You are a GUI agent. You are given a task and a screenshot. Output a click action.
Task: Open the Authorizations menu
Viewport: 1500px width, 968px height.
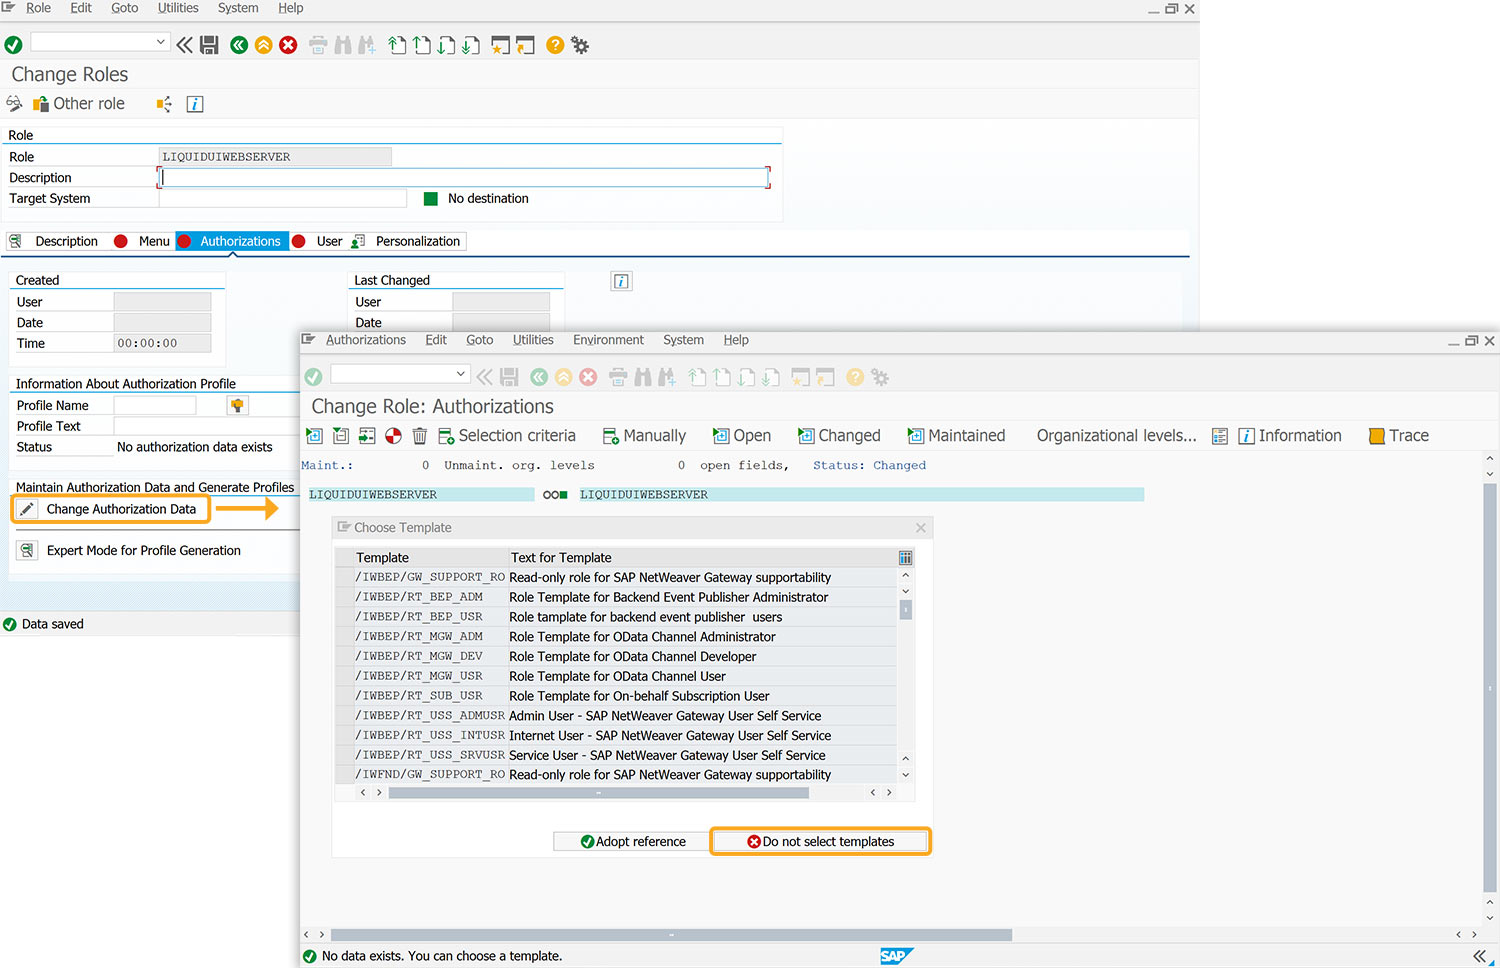[x=366, y=340]
